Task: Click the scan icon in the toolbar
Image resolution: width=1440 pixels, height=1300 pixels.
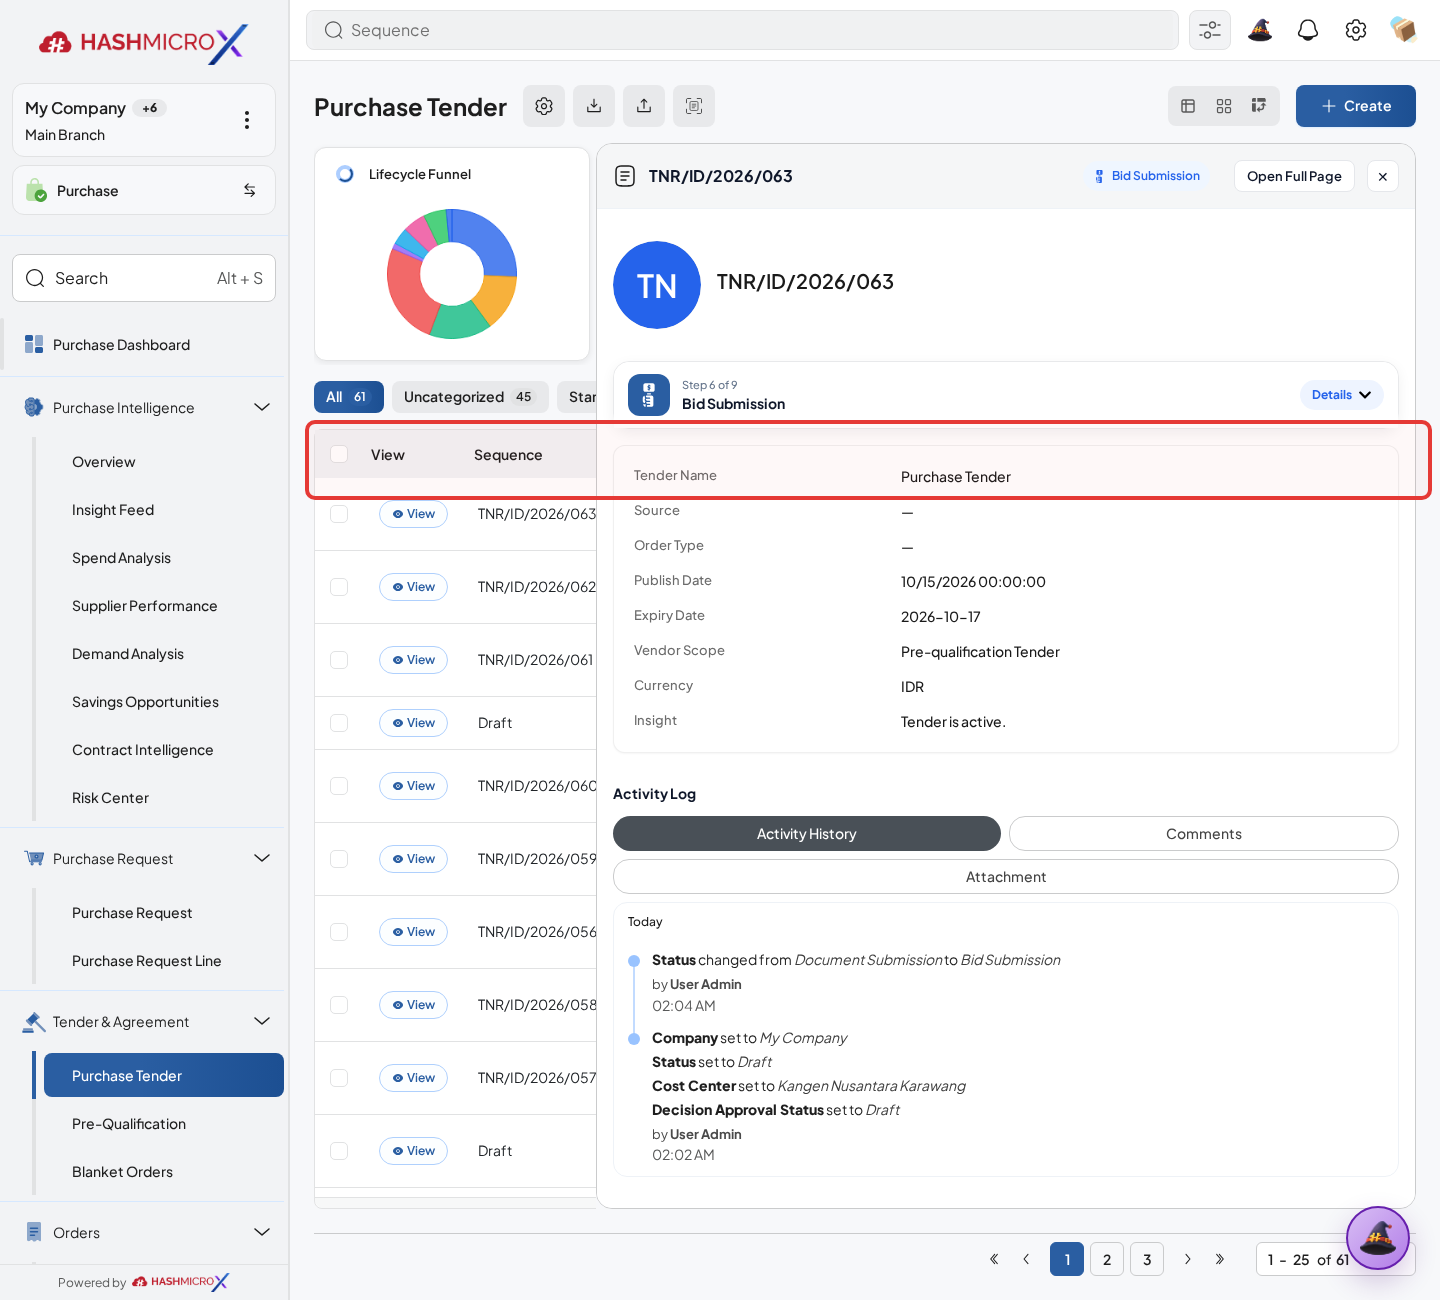Action: coord(694,106)
